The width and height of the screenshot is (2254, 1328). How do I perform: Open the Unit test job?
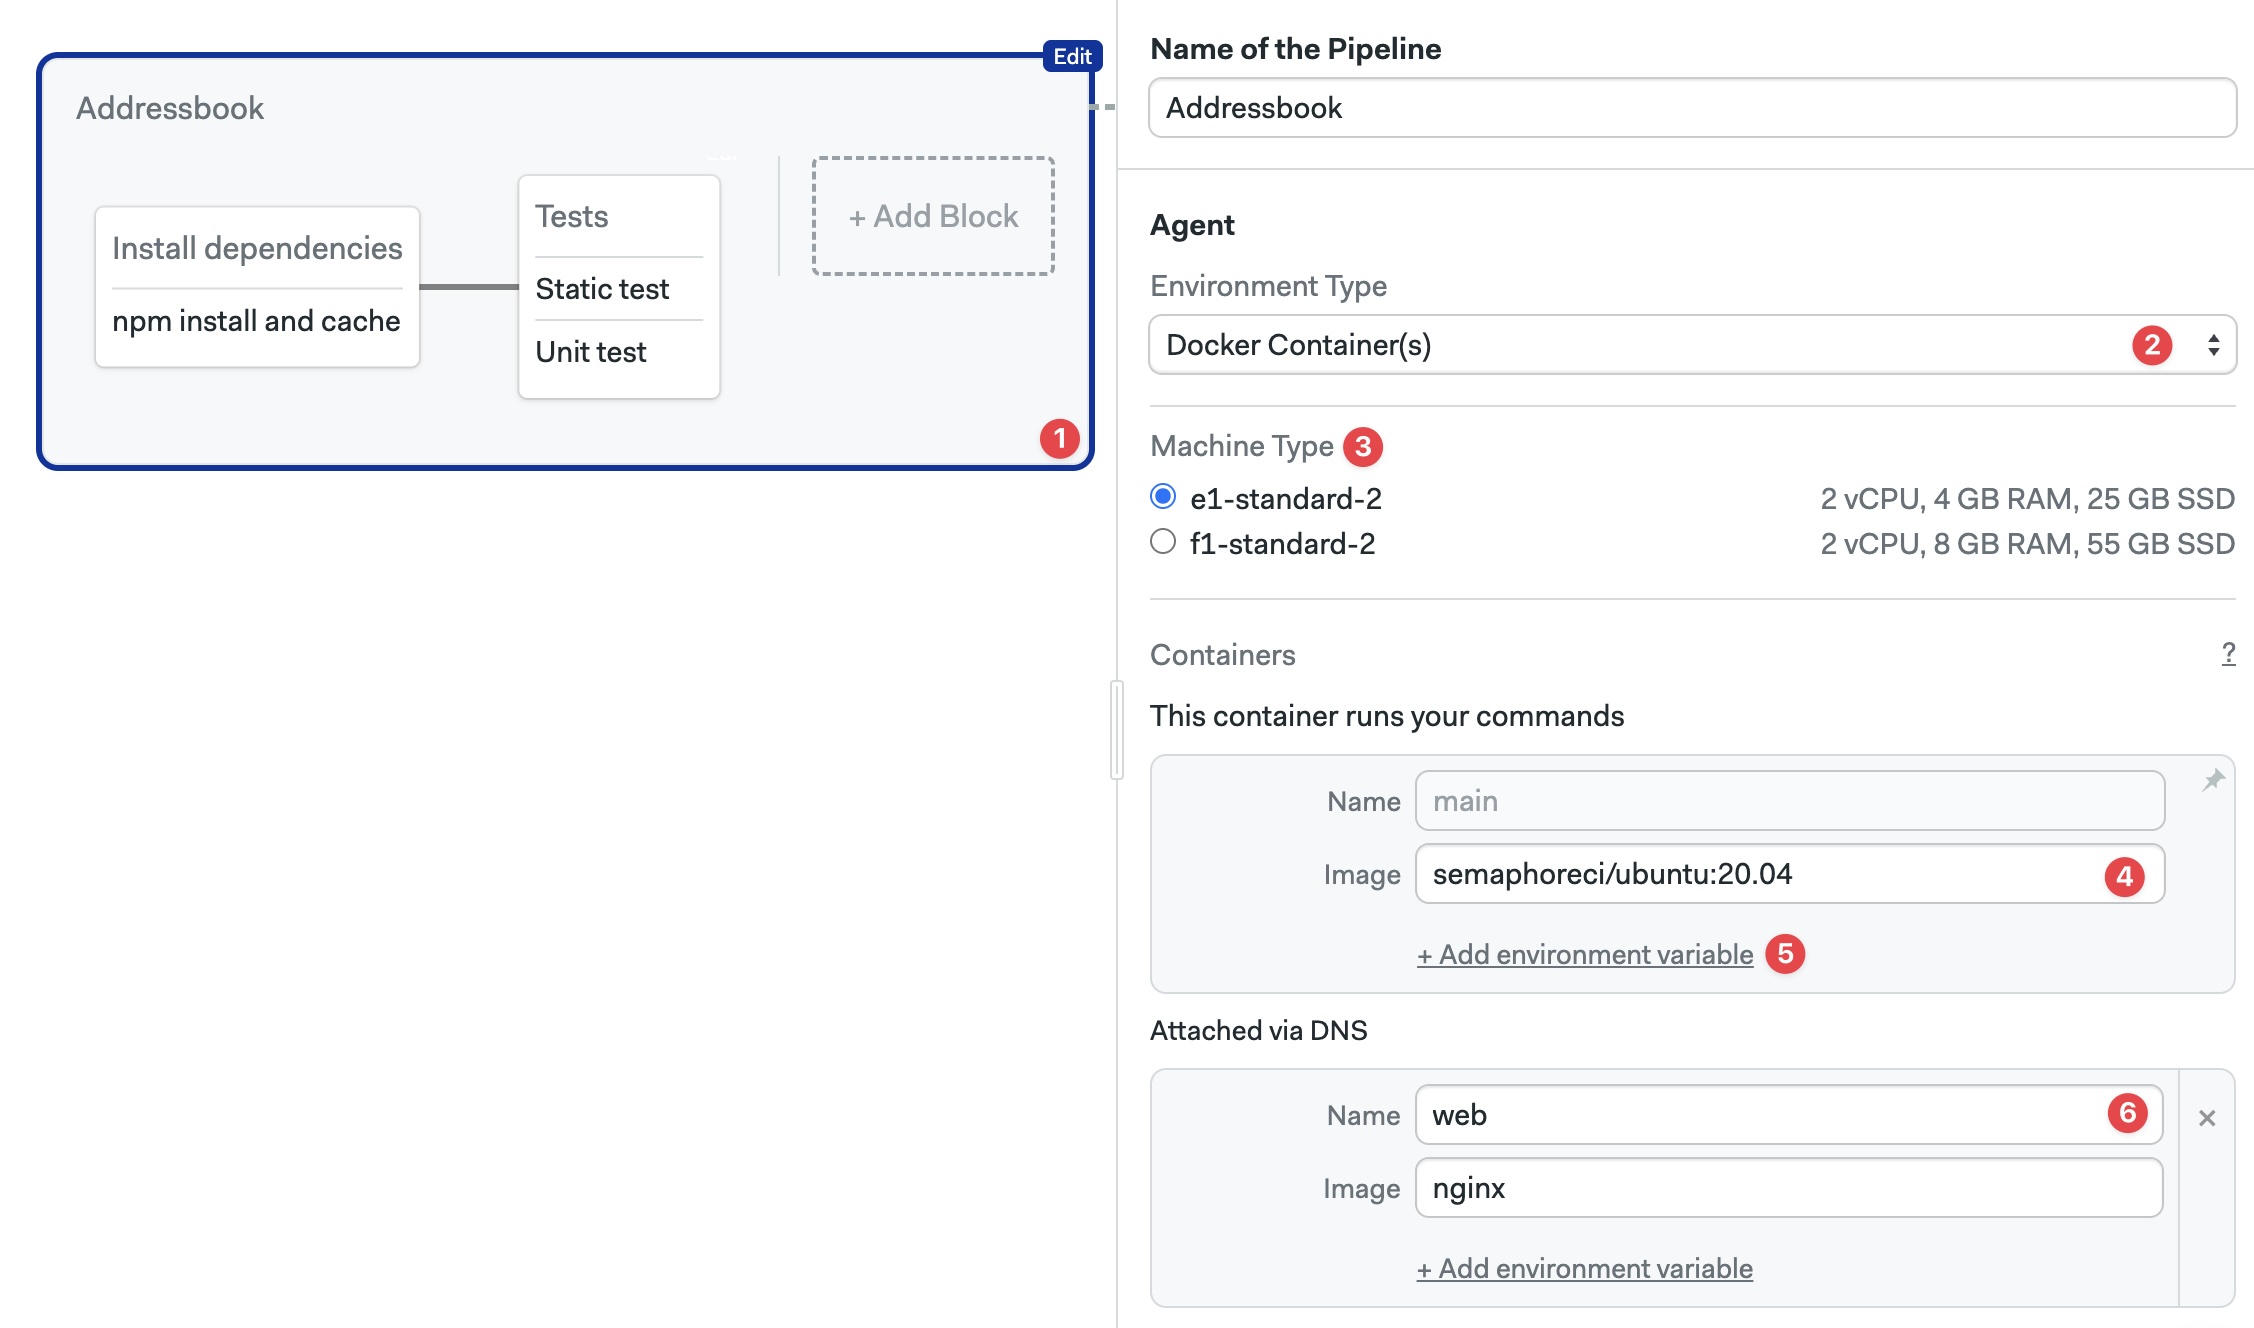point(591,352)
